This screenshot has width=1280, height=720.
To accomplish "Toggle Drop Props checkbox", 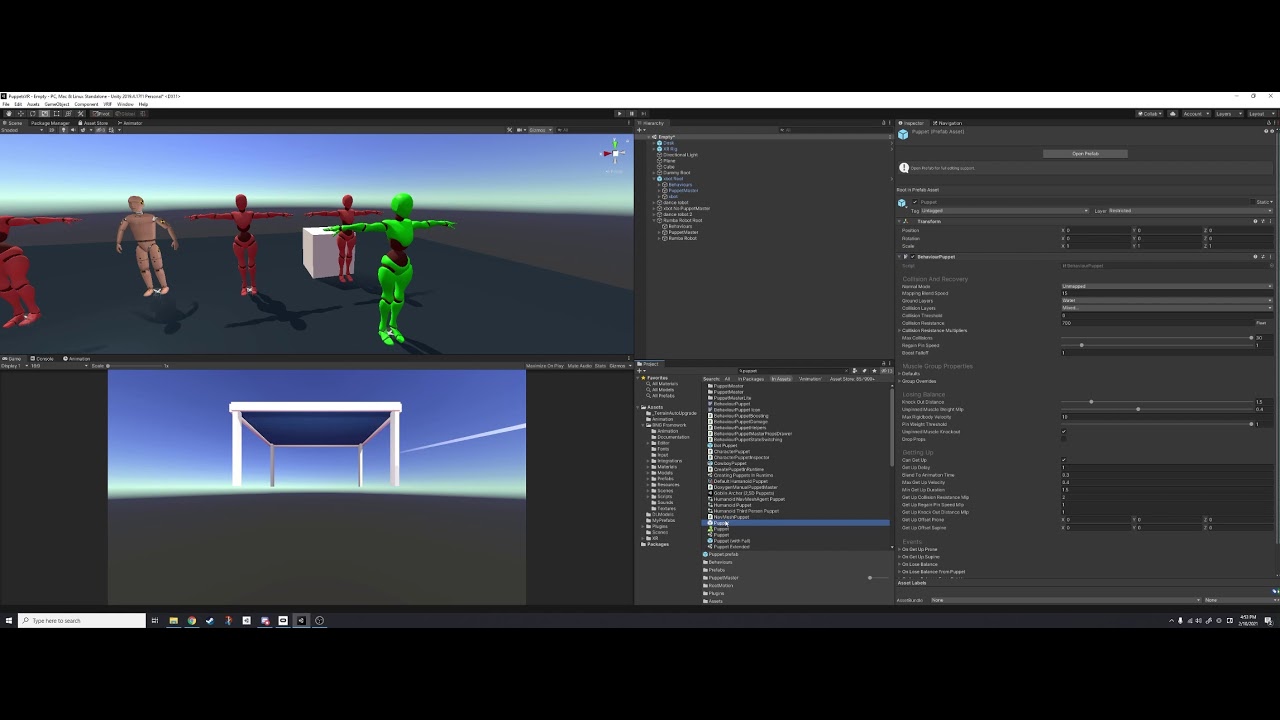I will click(x=1064, y=439).
